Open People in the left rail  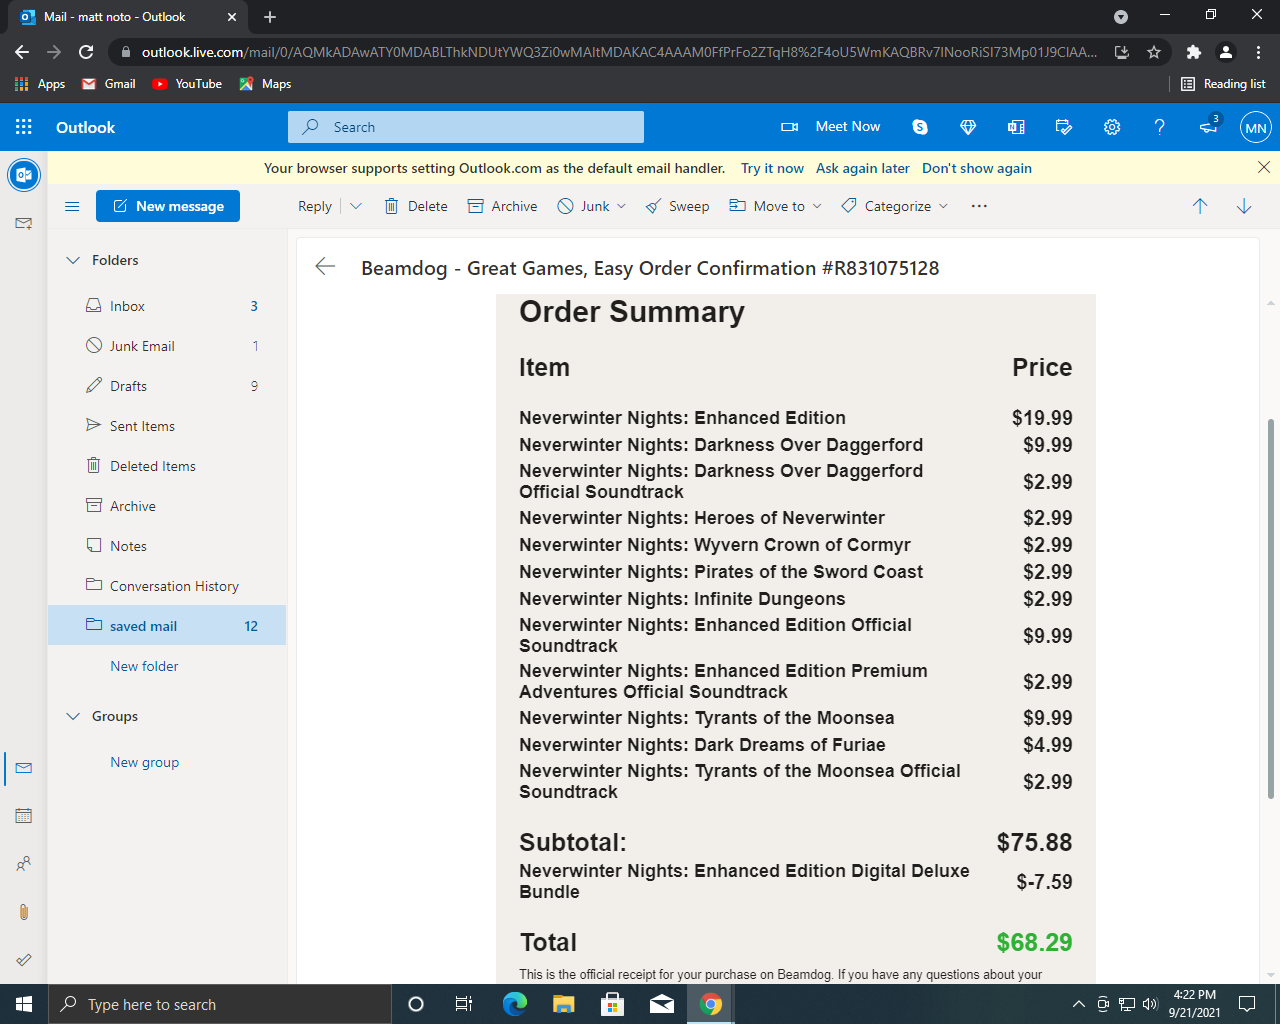click(24, 864)
